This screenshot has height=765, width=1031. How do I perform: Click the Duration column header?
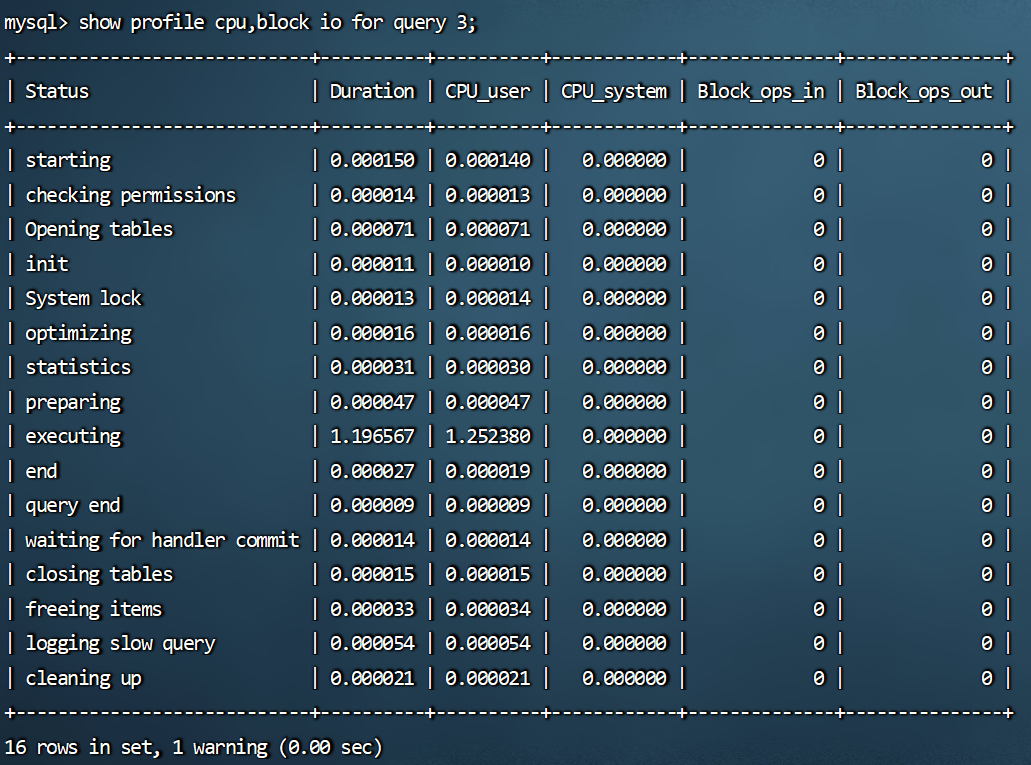coord(372,91)
